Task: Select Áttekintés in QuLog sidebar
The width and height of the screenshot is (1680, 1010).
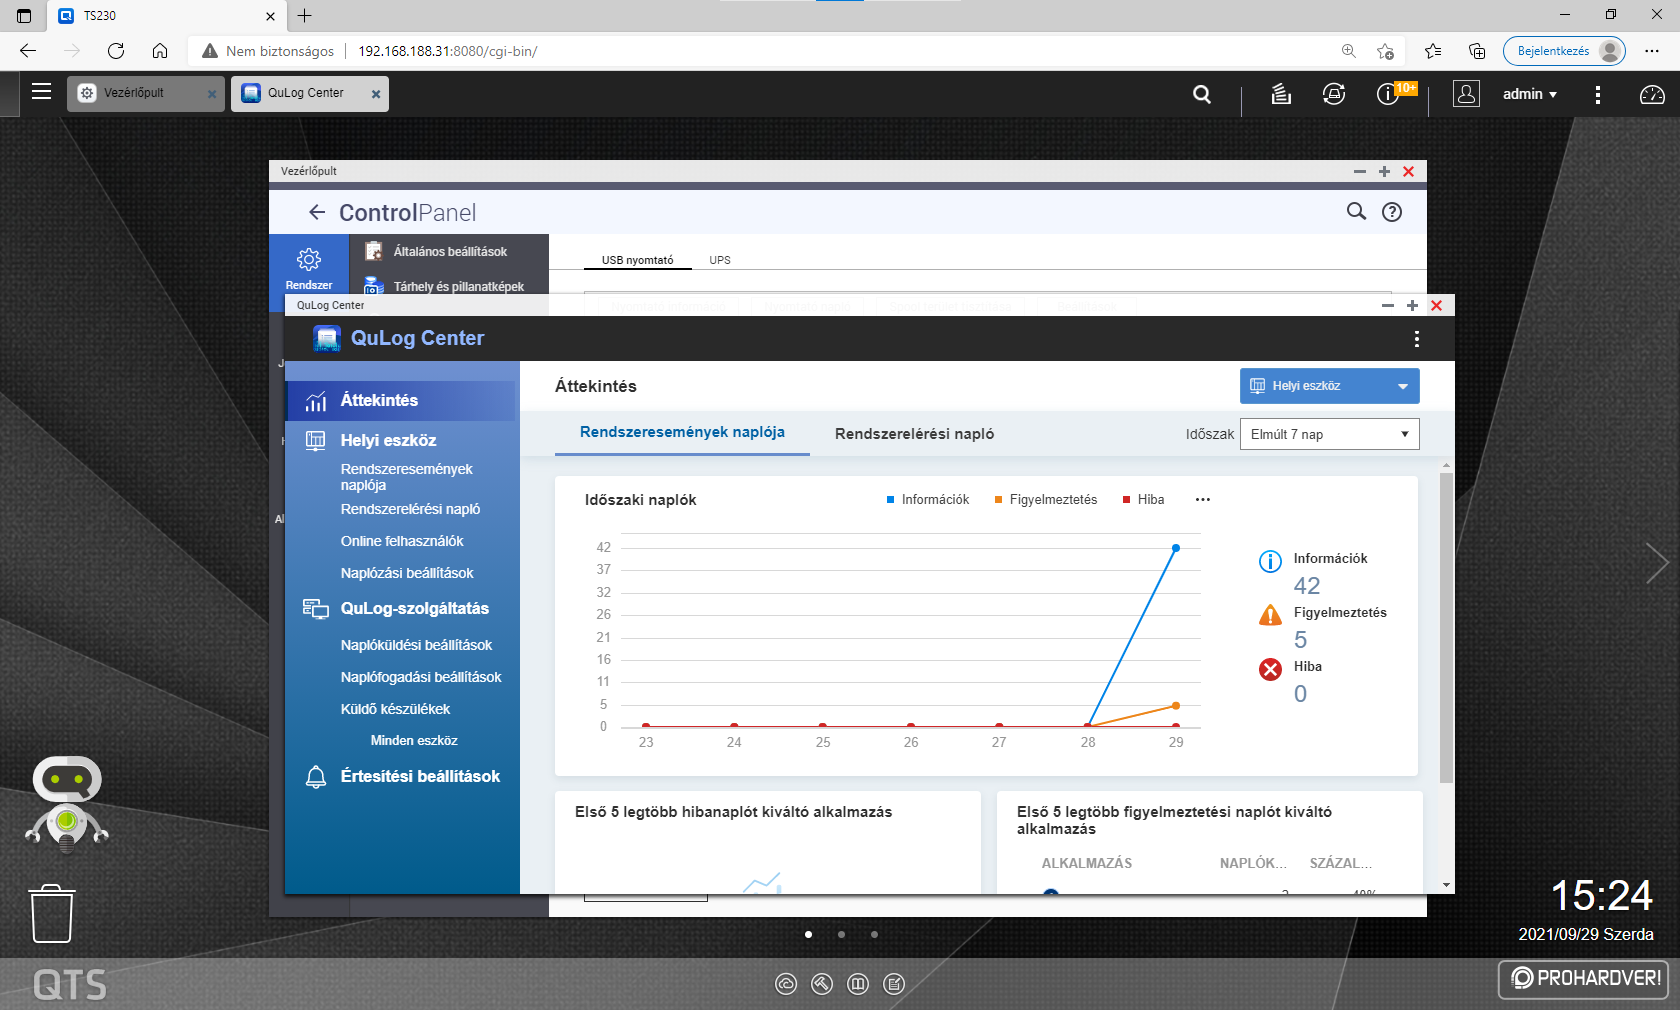Action: click(400, 400)
